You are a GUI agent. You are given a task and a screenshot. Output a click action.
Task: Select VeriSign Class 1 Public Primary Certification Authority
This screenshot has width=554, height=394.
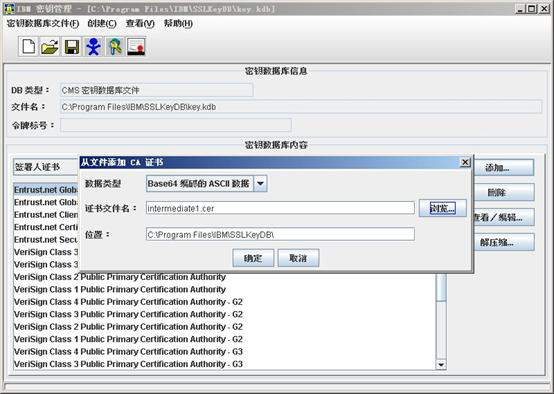point(225,289)
